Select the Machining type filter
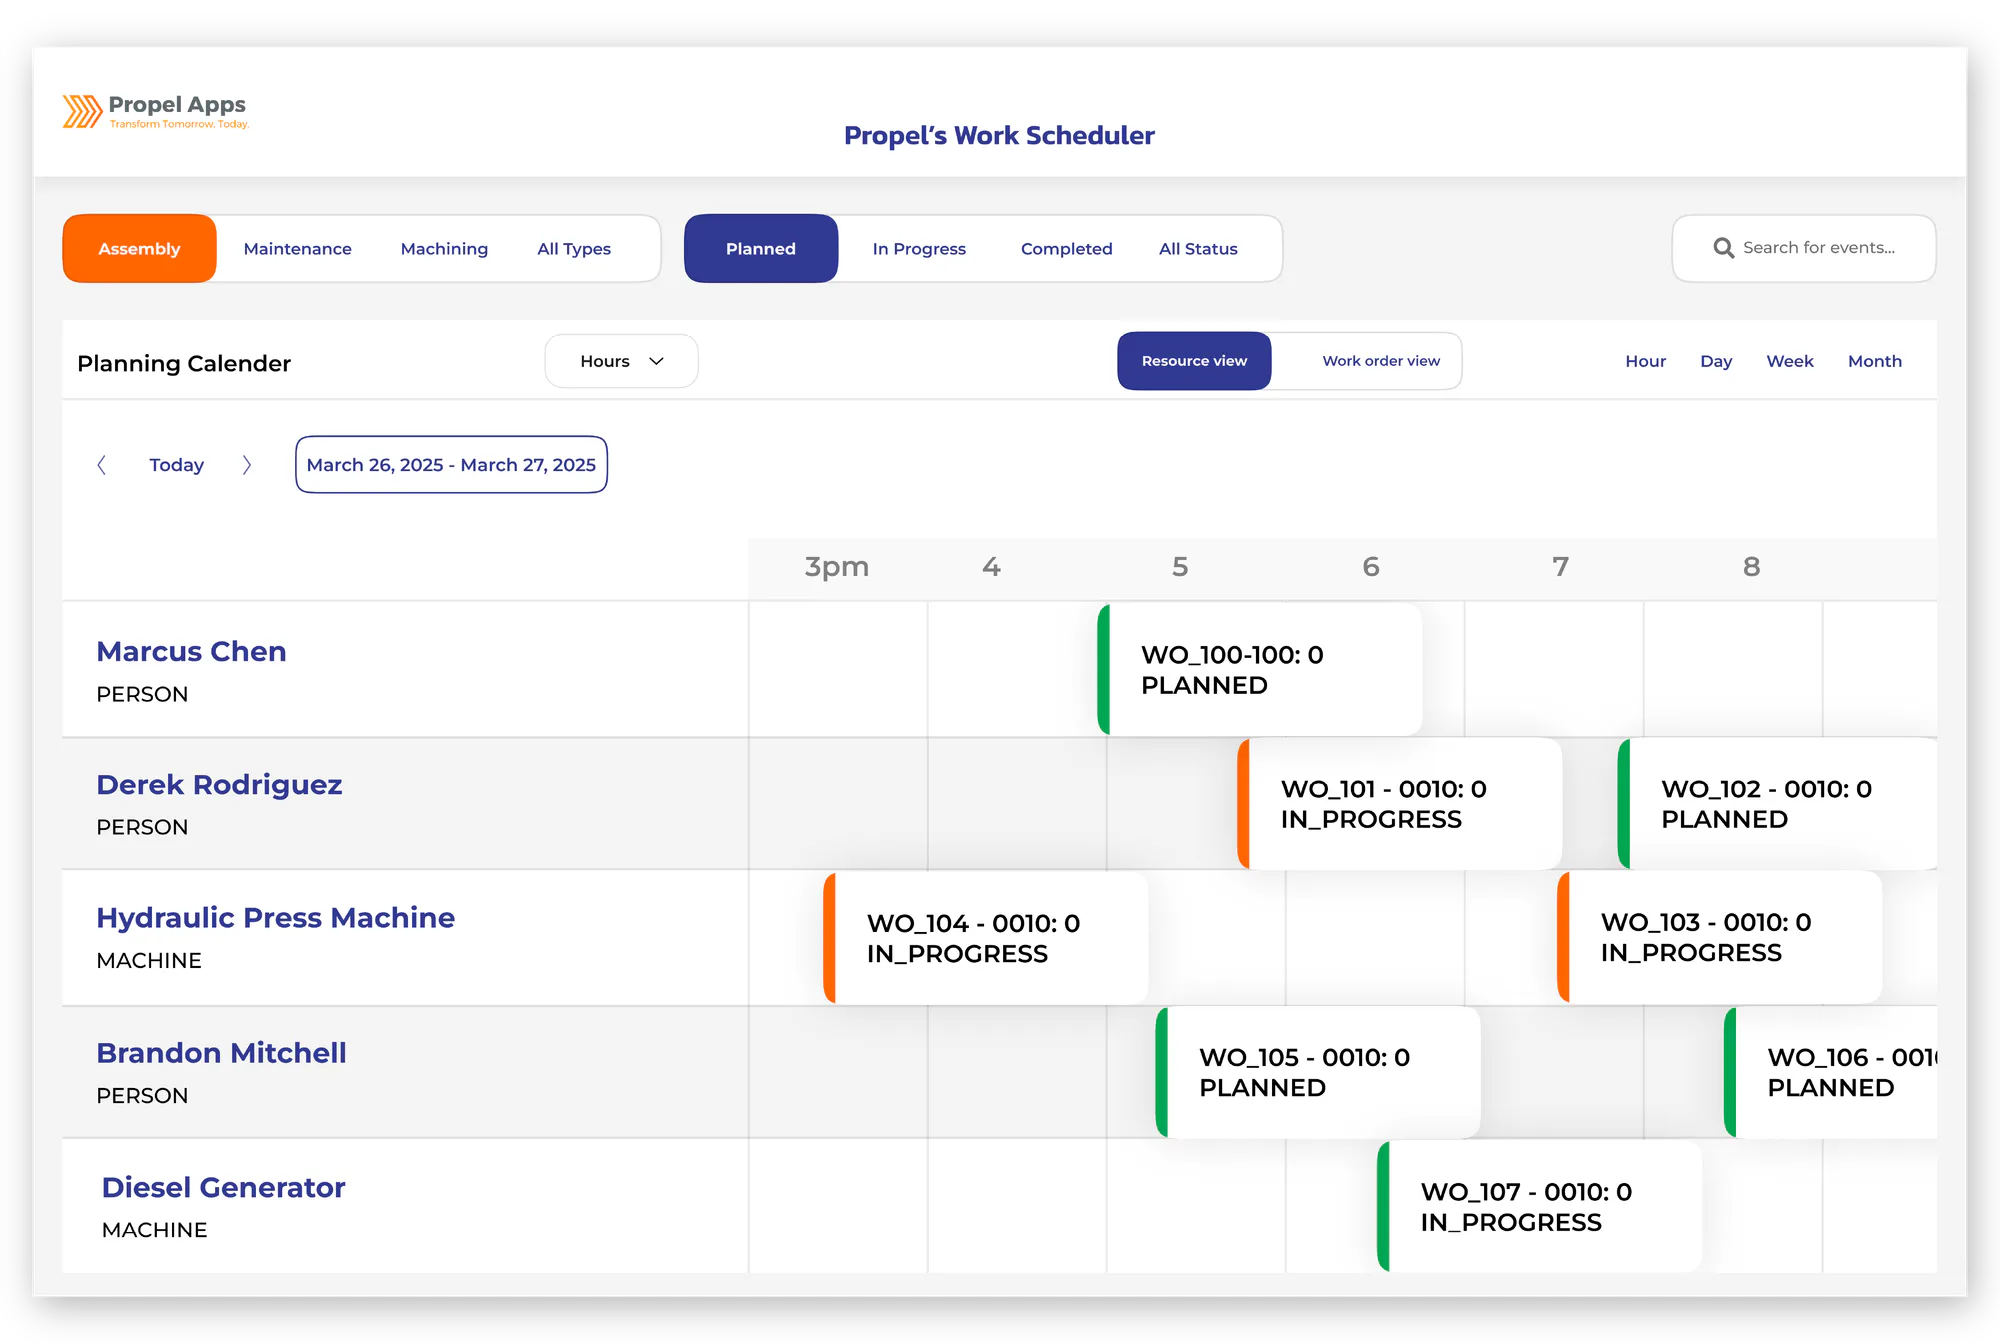The height and width of the screenshot is (1344, 2000). point(444,248)
